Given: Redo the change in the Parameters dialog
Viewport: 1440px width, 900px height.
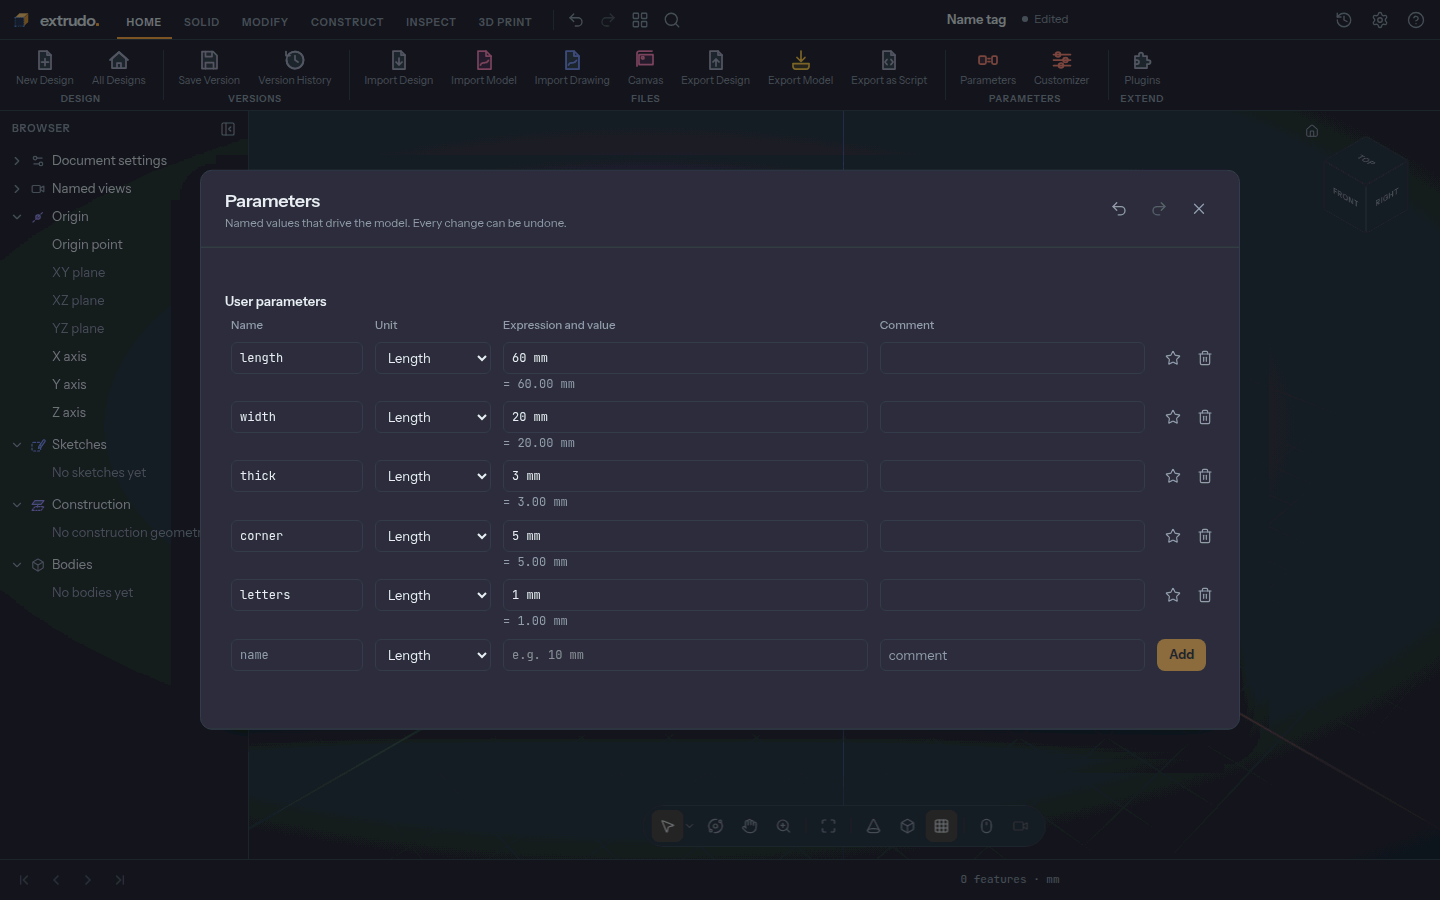Looking at the screenshot, I should [1159, 209].
